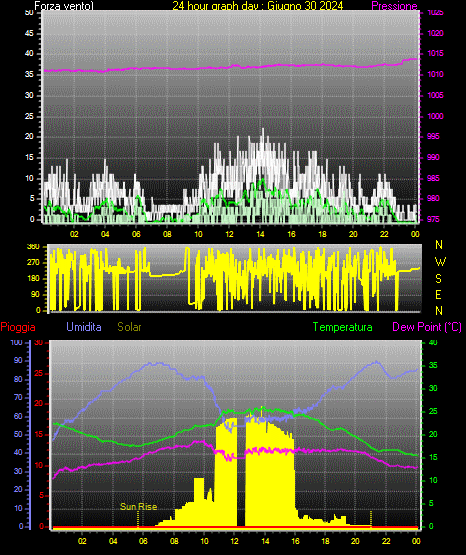466x555 pixels.
Task: Select the 24 hour graph day title
Action: [258, 6]
